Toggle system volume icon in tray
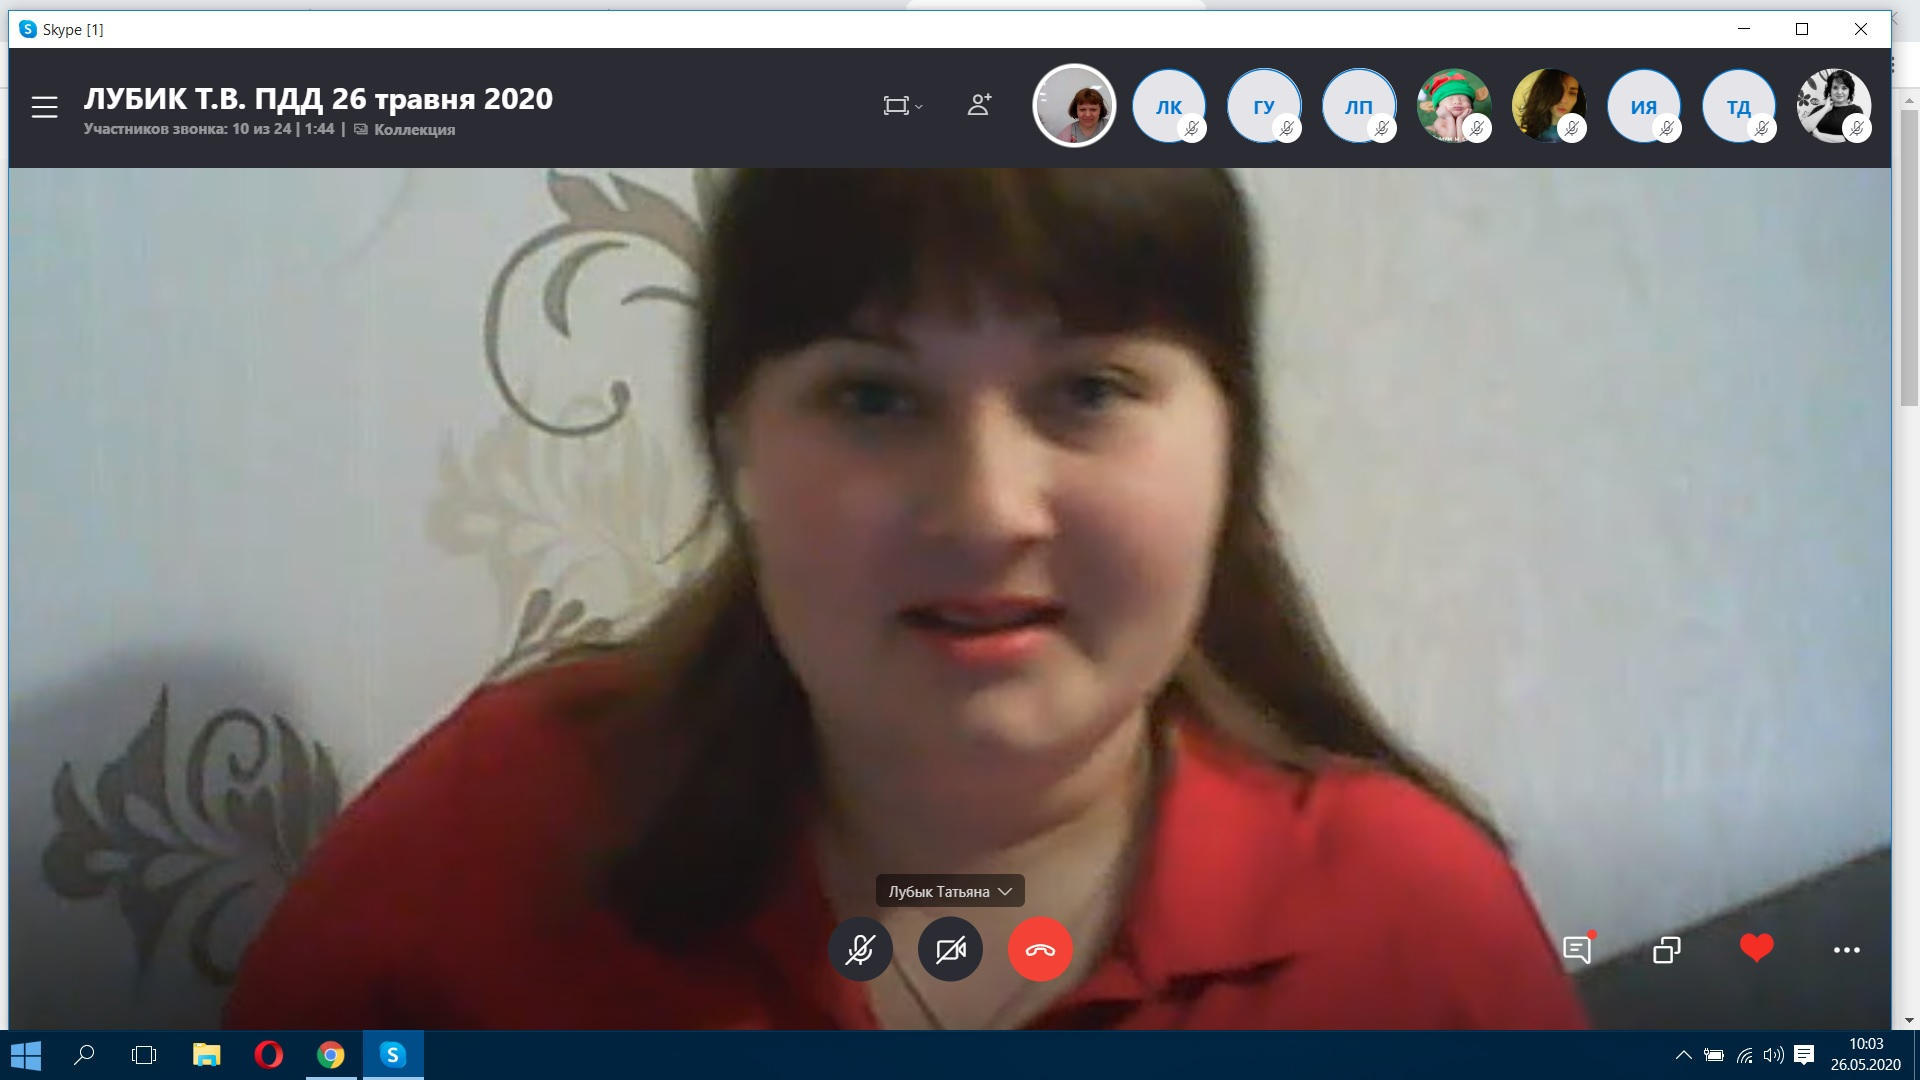The height and width of the screenshot is (1080, 1920). coord(1773,1055)
